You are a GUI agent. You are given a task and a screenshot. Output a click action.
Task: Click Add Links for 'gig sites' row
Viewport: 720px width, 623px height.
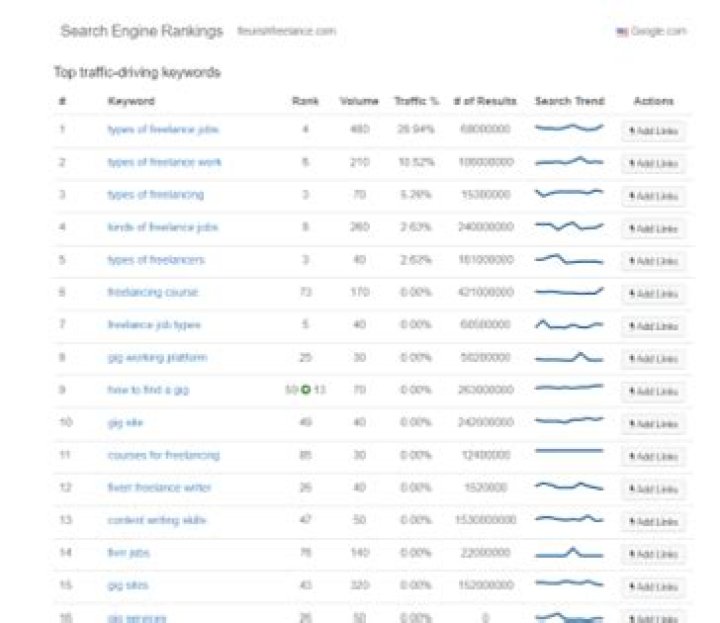pyautogui.click(x=653, y=586)
